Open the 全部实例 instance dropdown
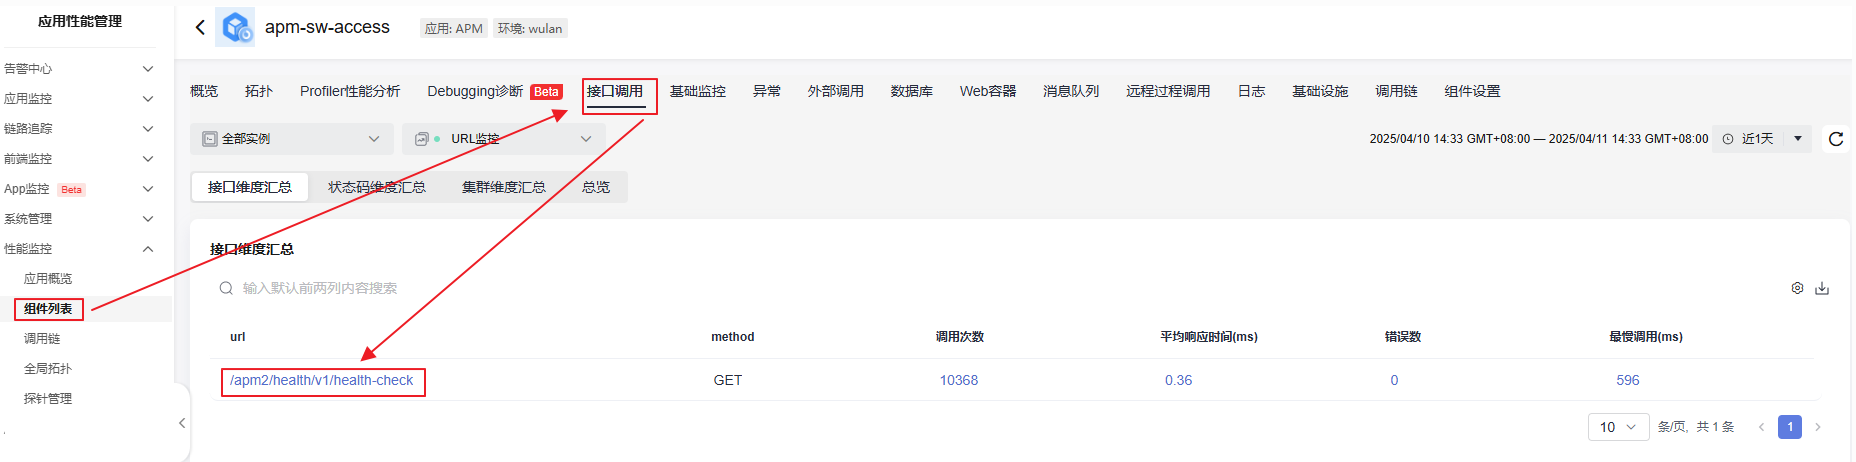 (x=292, y=139)
